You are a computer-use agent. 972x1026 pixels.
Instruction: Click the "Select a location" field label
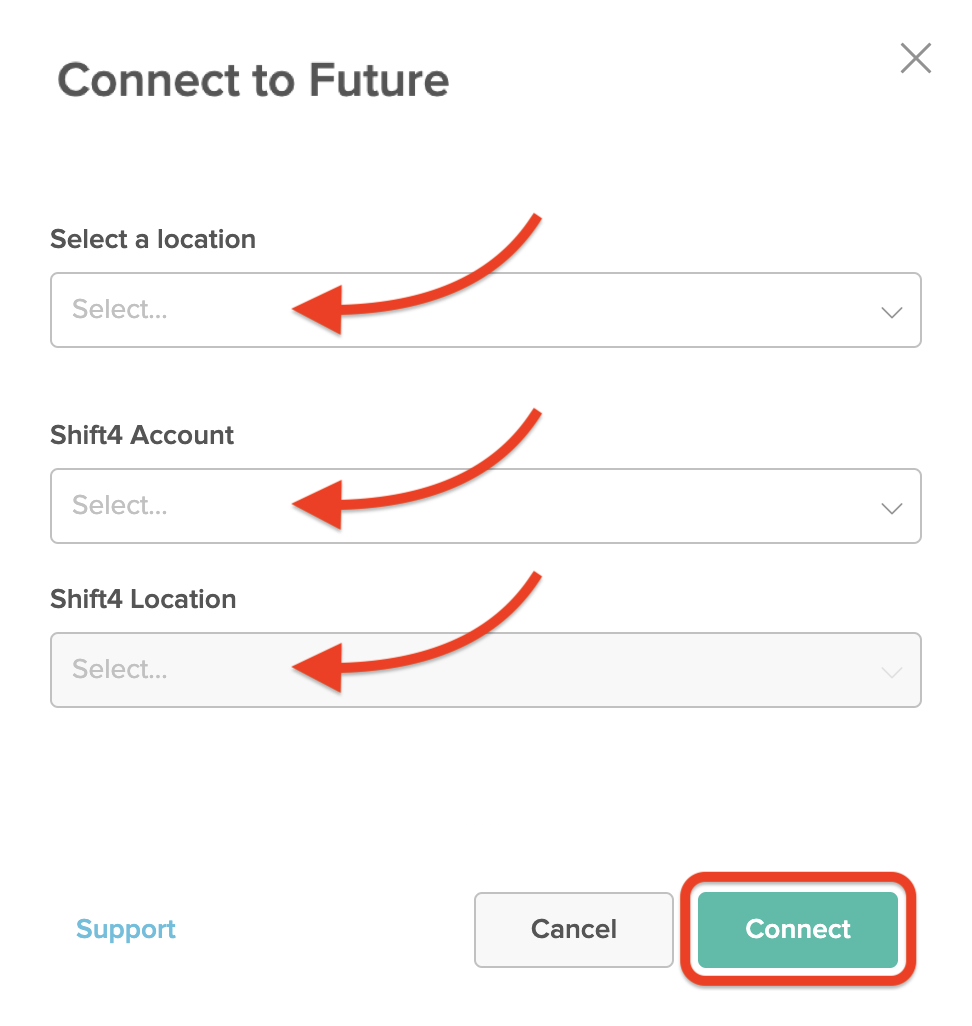pyautogui.click(x=153, y=240)
